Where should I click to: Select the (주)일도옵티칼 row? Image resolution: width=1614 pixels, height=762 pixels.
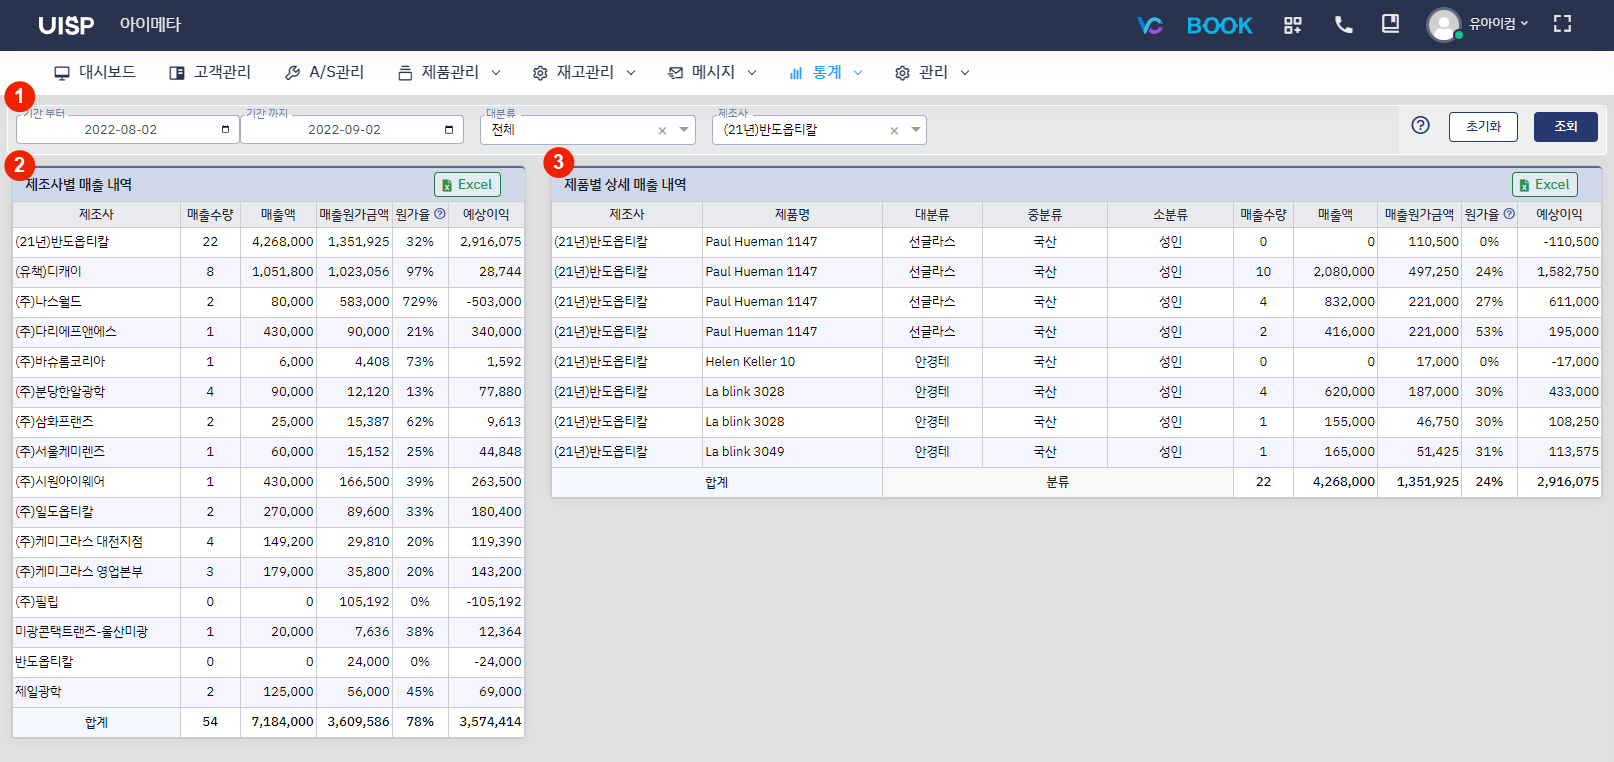(268, 512)
